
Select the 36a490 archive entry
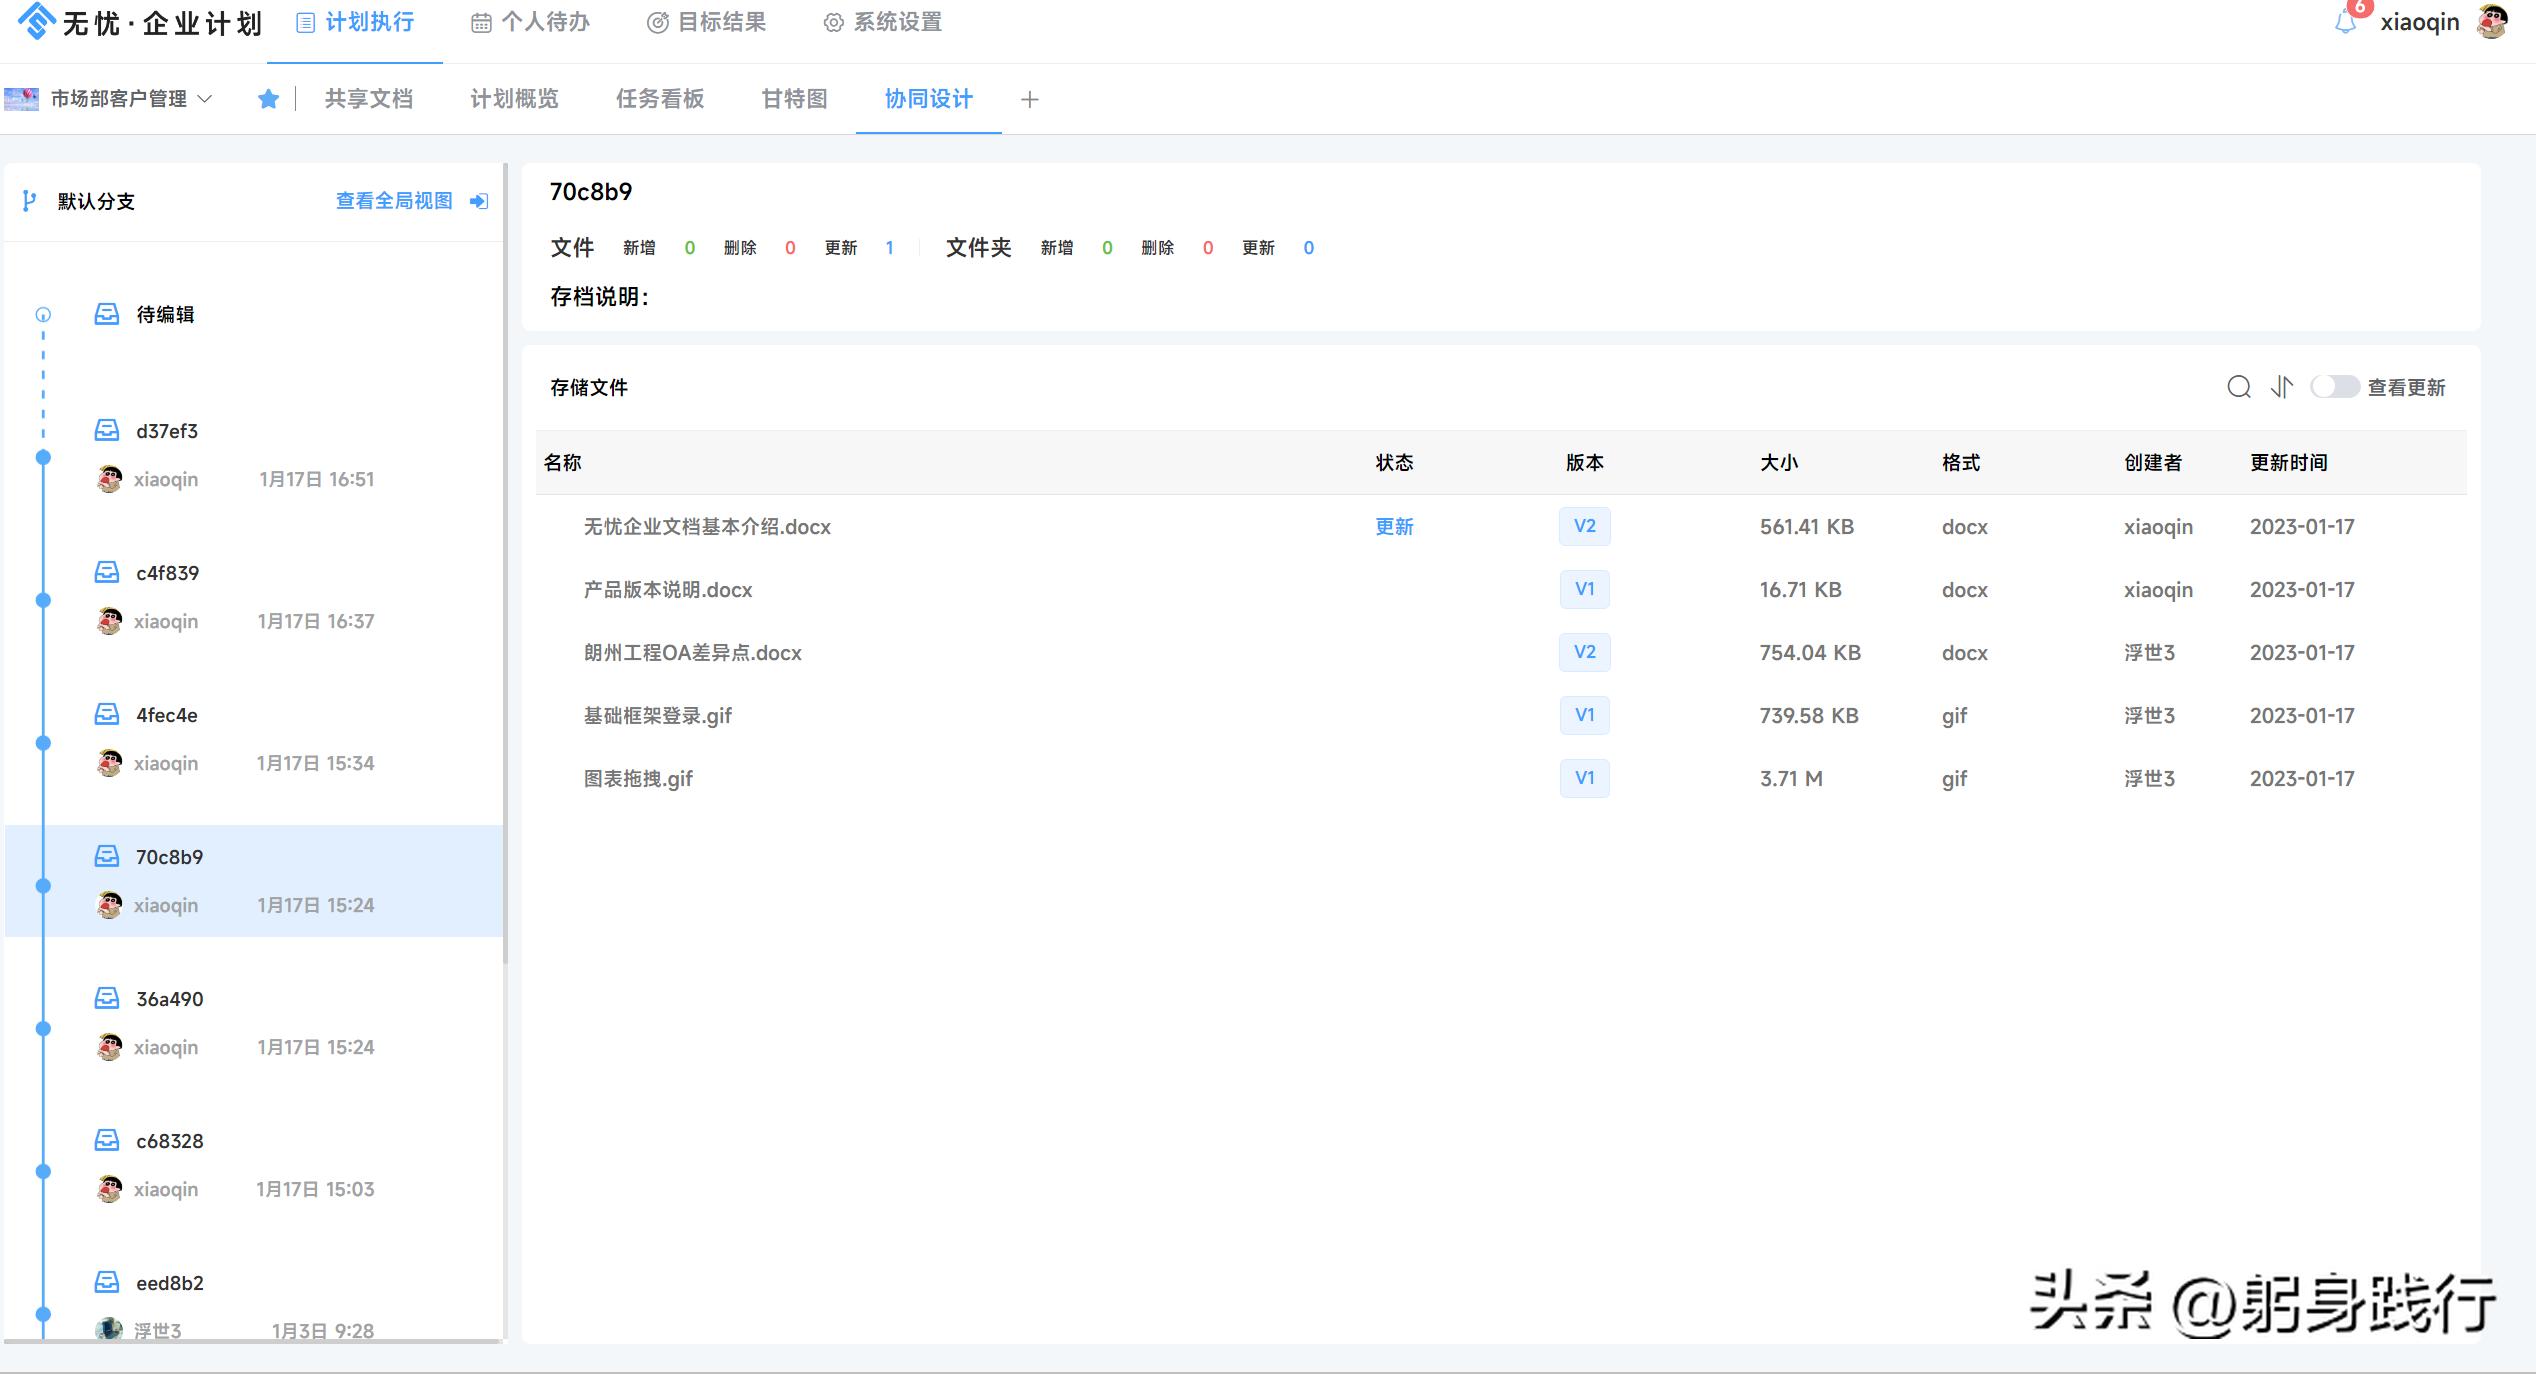click(x=169, y=999)
